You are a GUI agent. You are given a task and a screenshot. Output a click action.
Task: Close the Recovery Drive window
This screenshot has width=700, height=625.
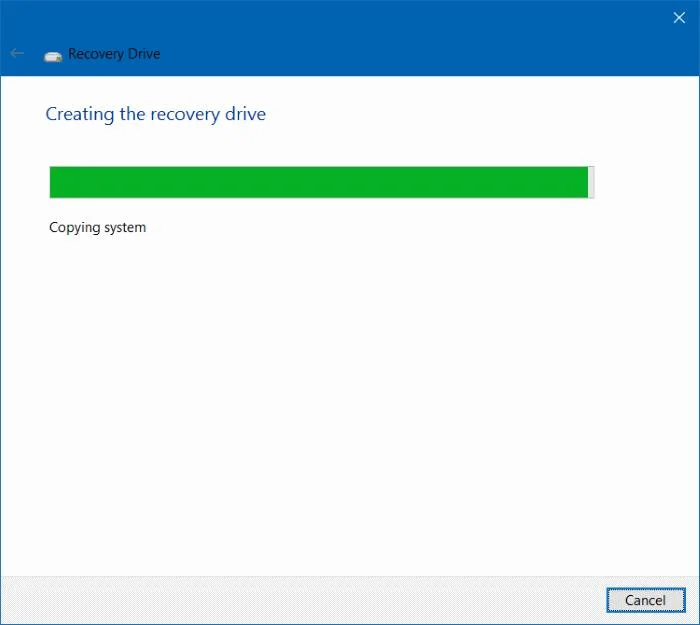679,17
